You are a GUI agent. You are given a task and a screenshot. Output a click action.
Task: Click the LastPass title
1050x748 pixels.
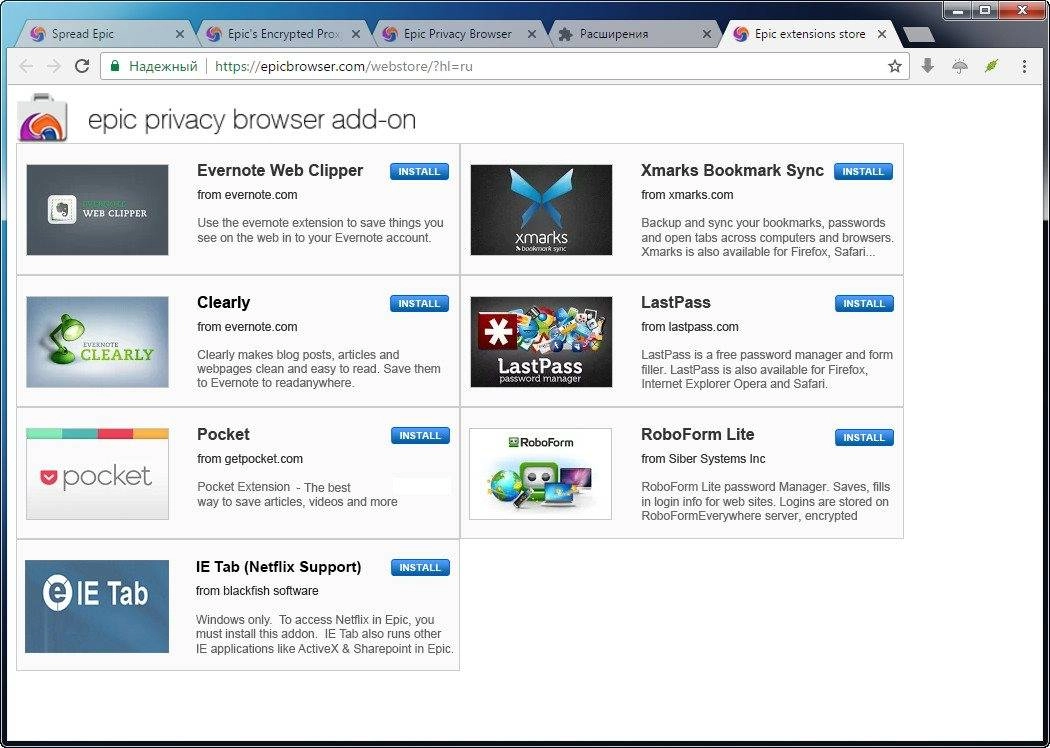click(676, 302)
